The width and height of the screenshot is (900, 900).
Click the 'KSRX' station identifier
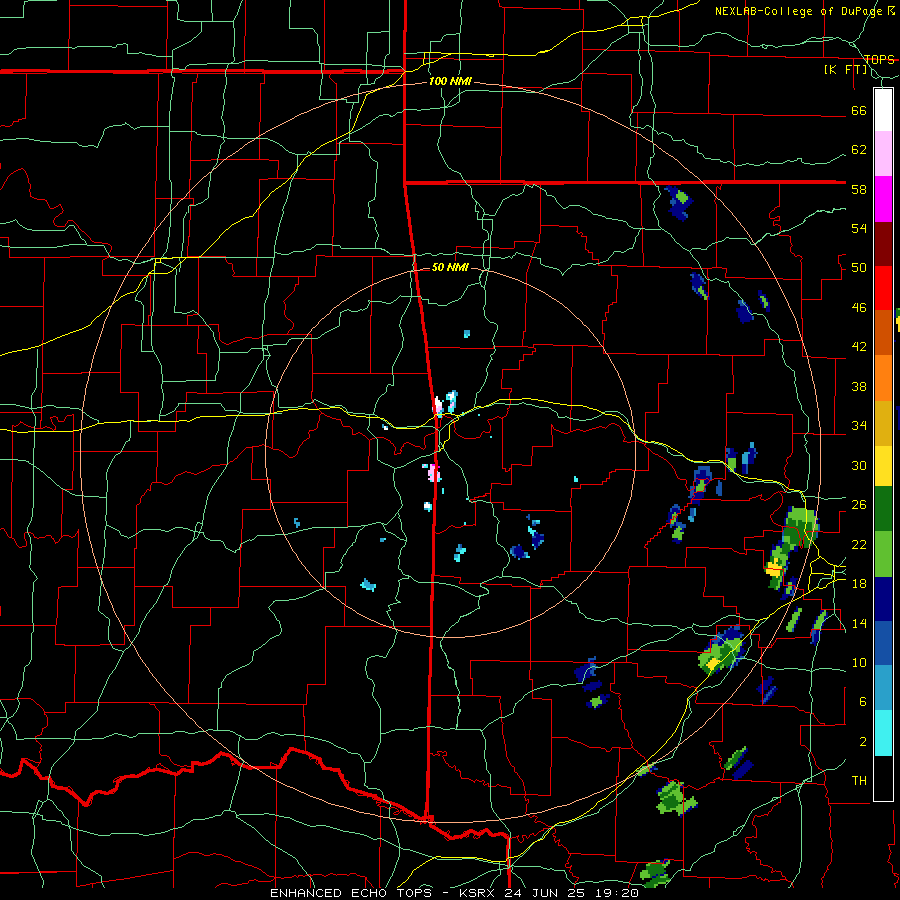pyautogui.click(x=479, y=893)
